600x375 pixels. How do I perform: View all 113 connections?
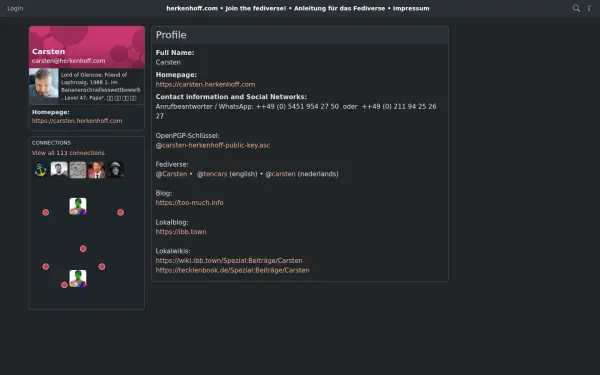point(68,153)
